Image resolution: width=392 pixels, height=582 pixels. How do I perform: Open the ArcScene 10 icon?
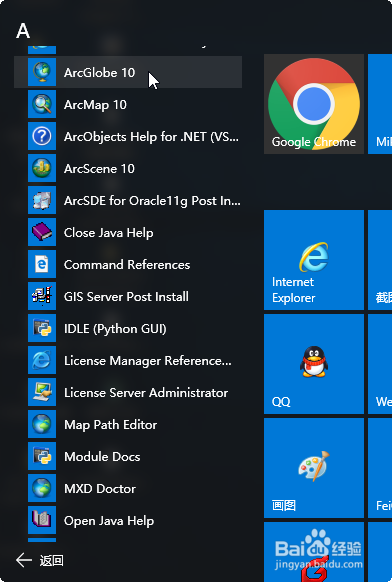pos(42,168)
